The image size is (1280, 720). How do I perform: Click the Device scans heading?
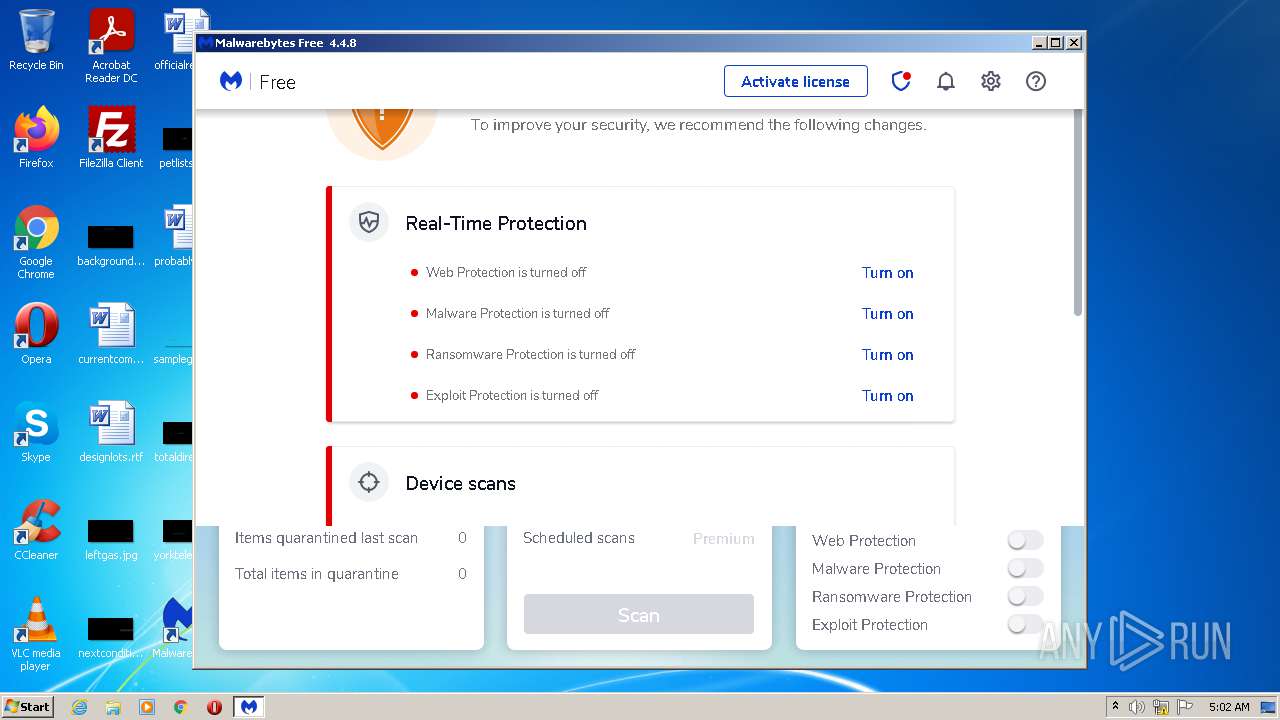[461, 483]
